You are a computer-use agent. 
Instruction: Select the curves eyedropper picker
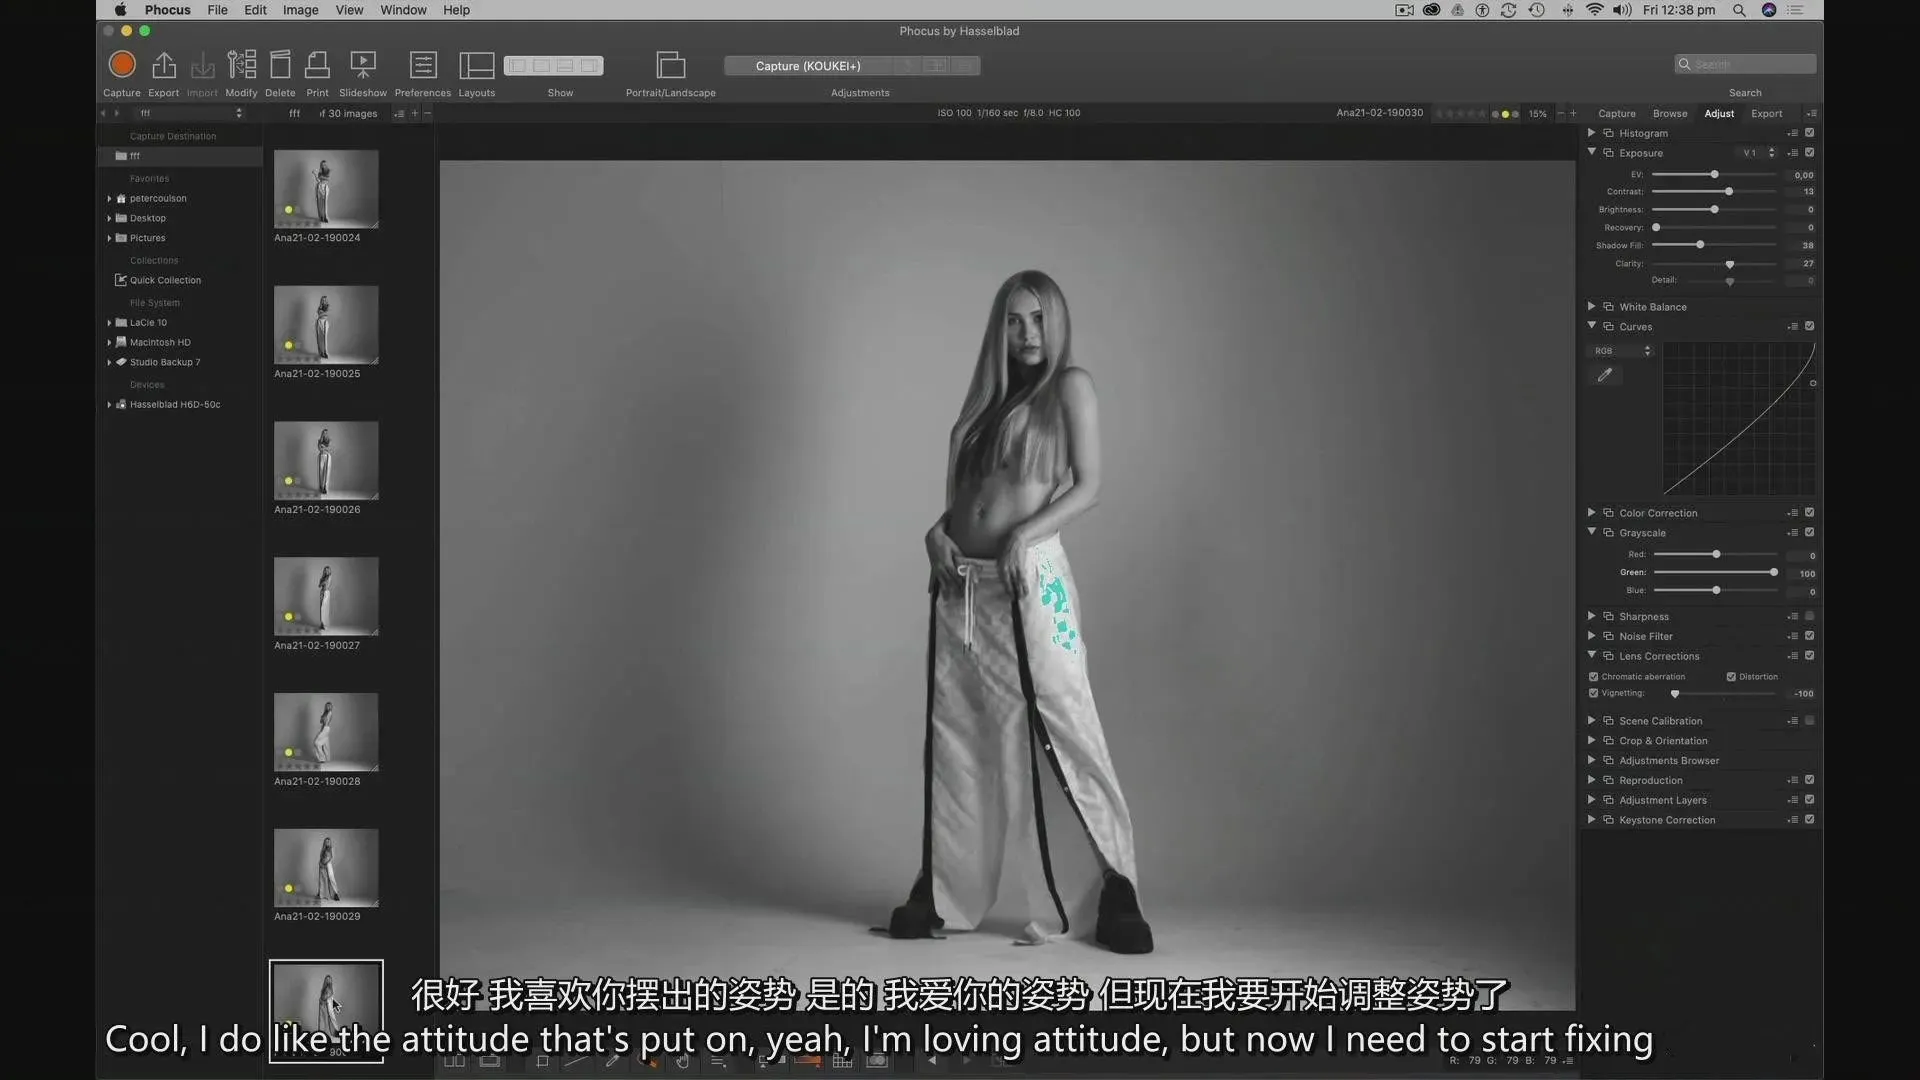click(1605, 375)
